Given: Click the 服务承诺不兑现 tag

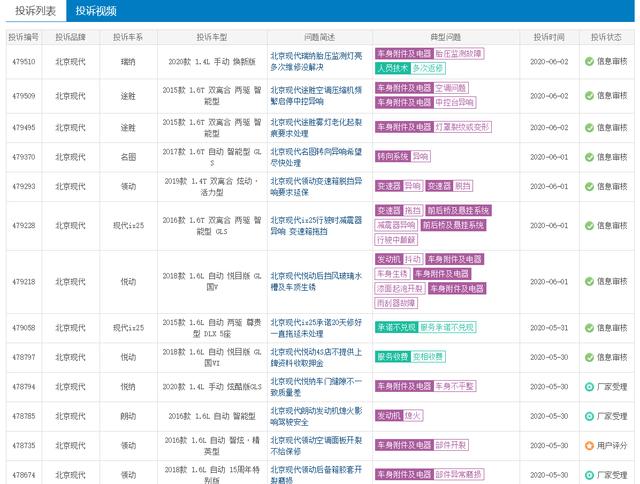Looking at the screenshot, I should pyautogui.click(x=447, y=327).
